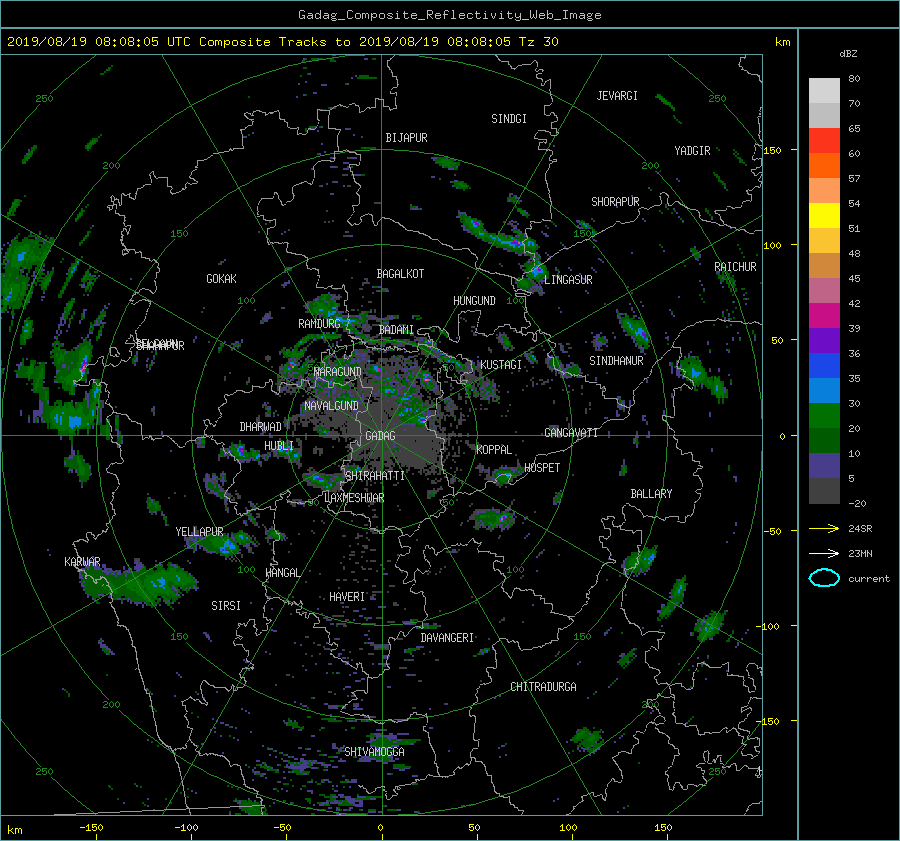Select the 65 dBZ red swatch
This screenshot has height=841, width=900.
824,140
